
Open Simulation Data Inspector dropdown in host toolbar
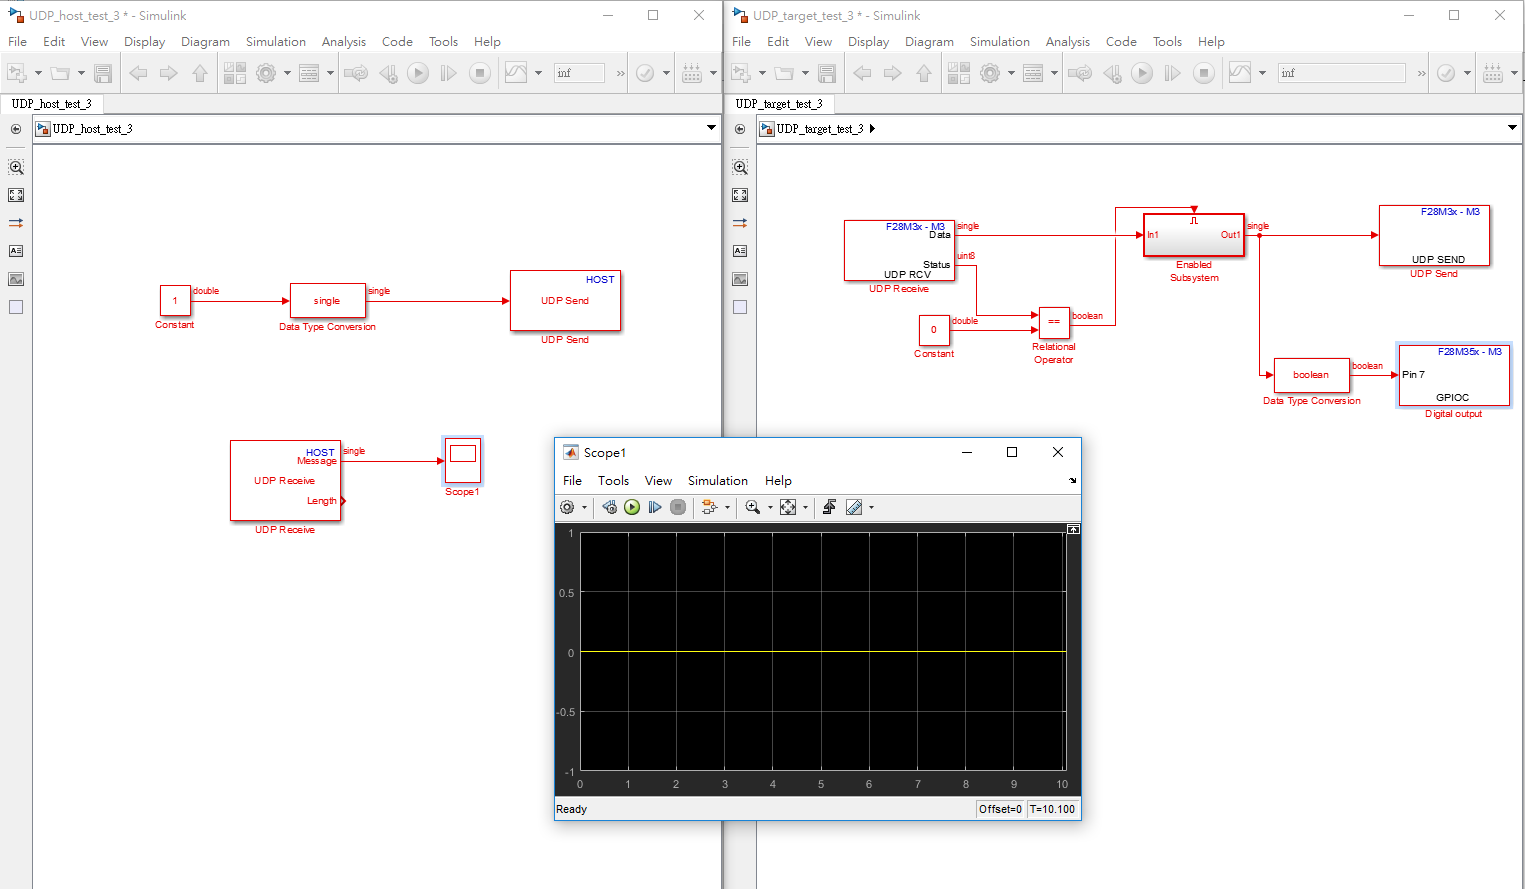(538, 73)
